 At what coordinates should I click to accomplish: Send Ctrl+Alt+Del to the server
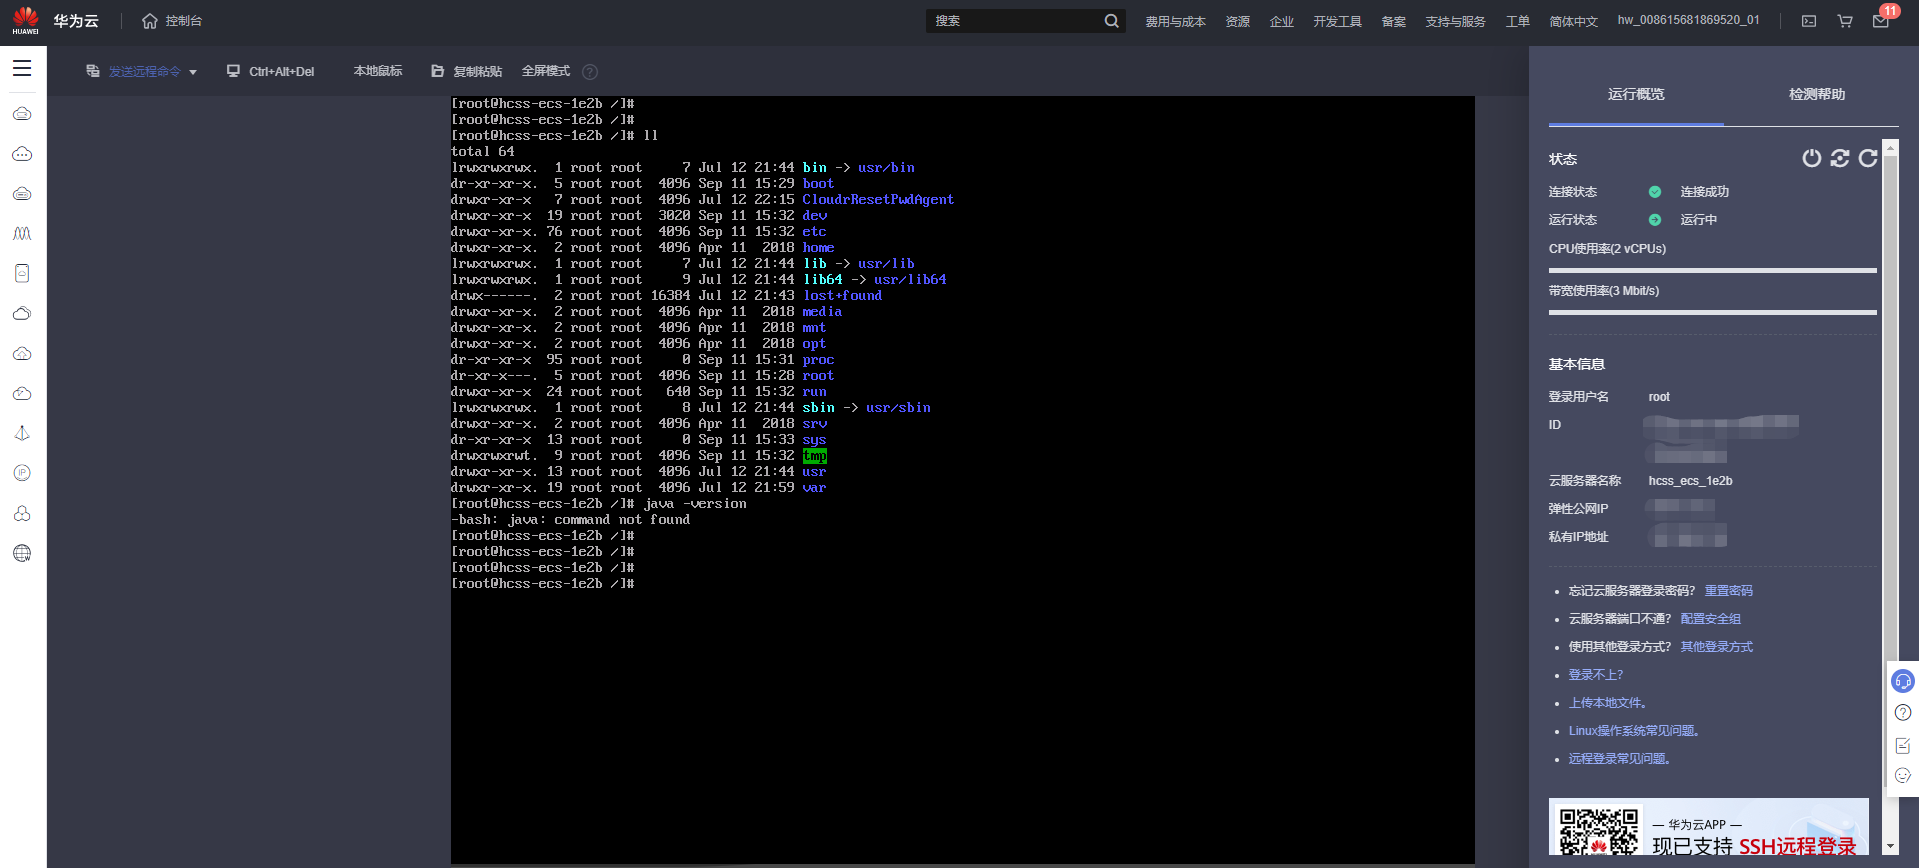pos(270,72)
